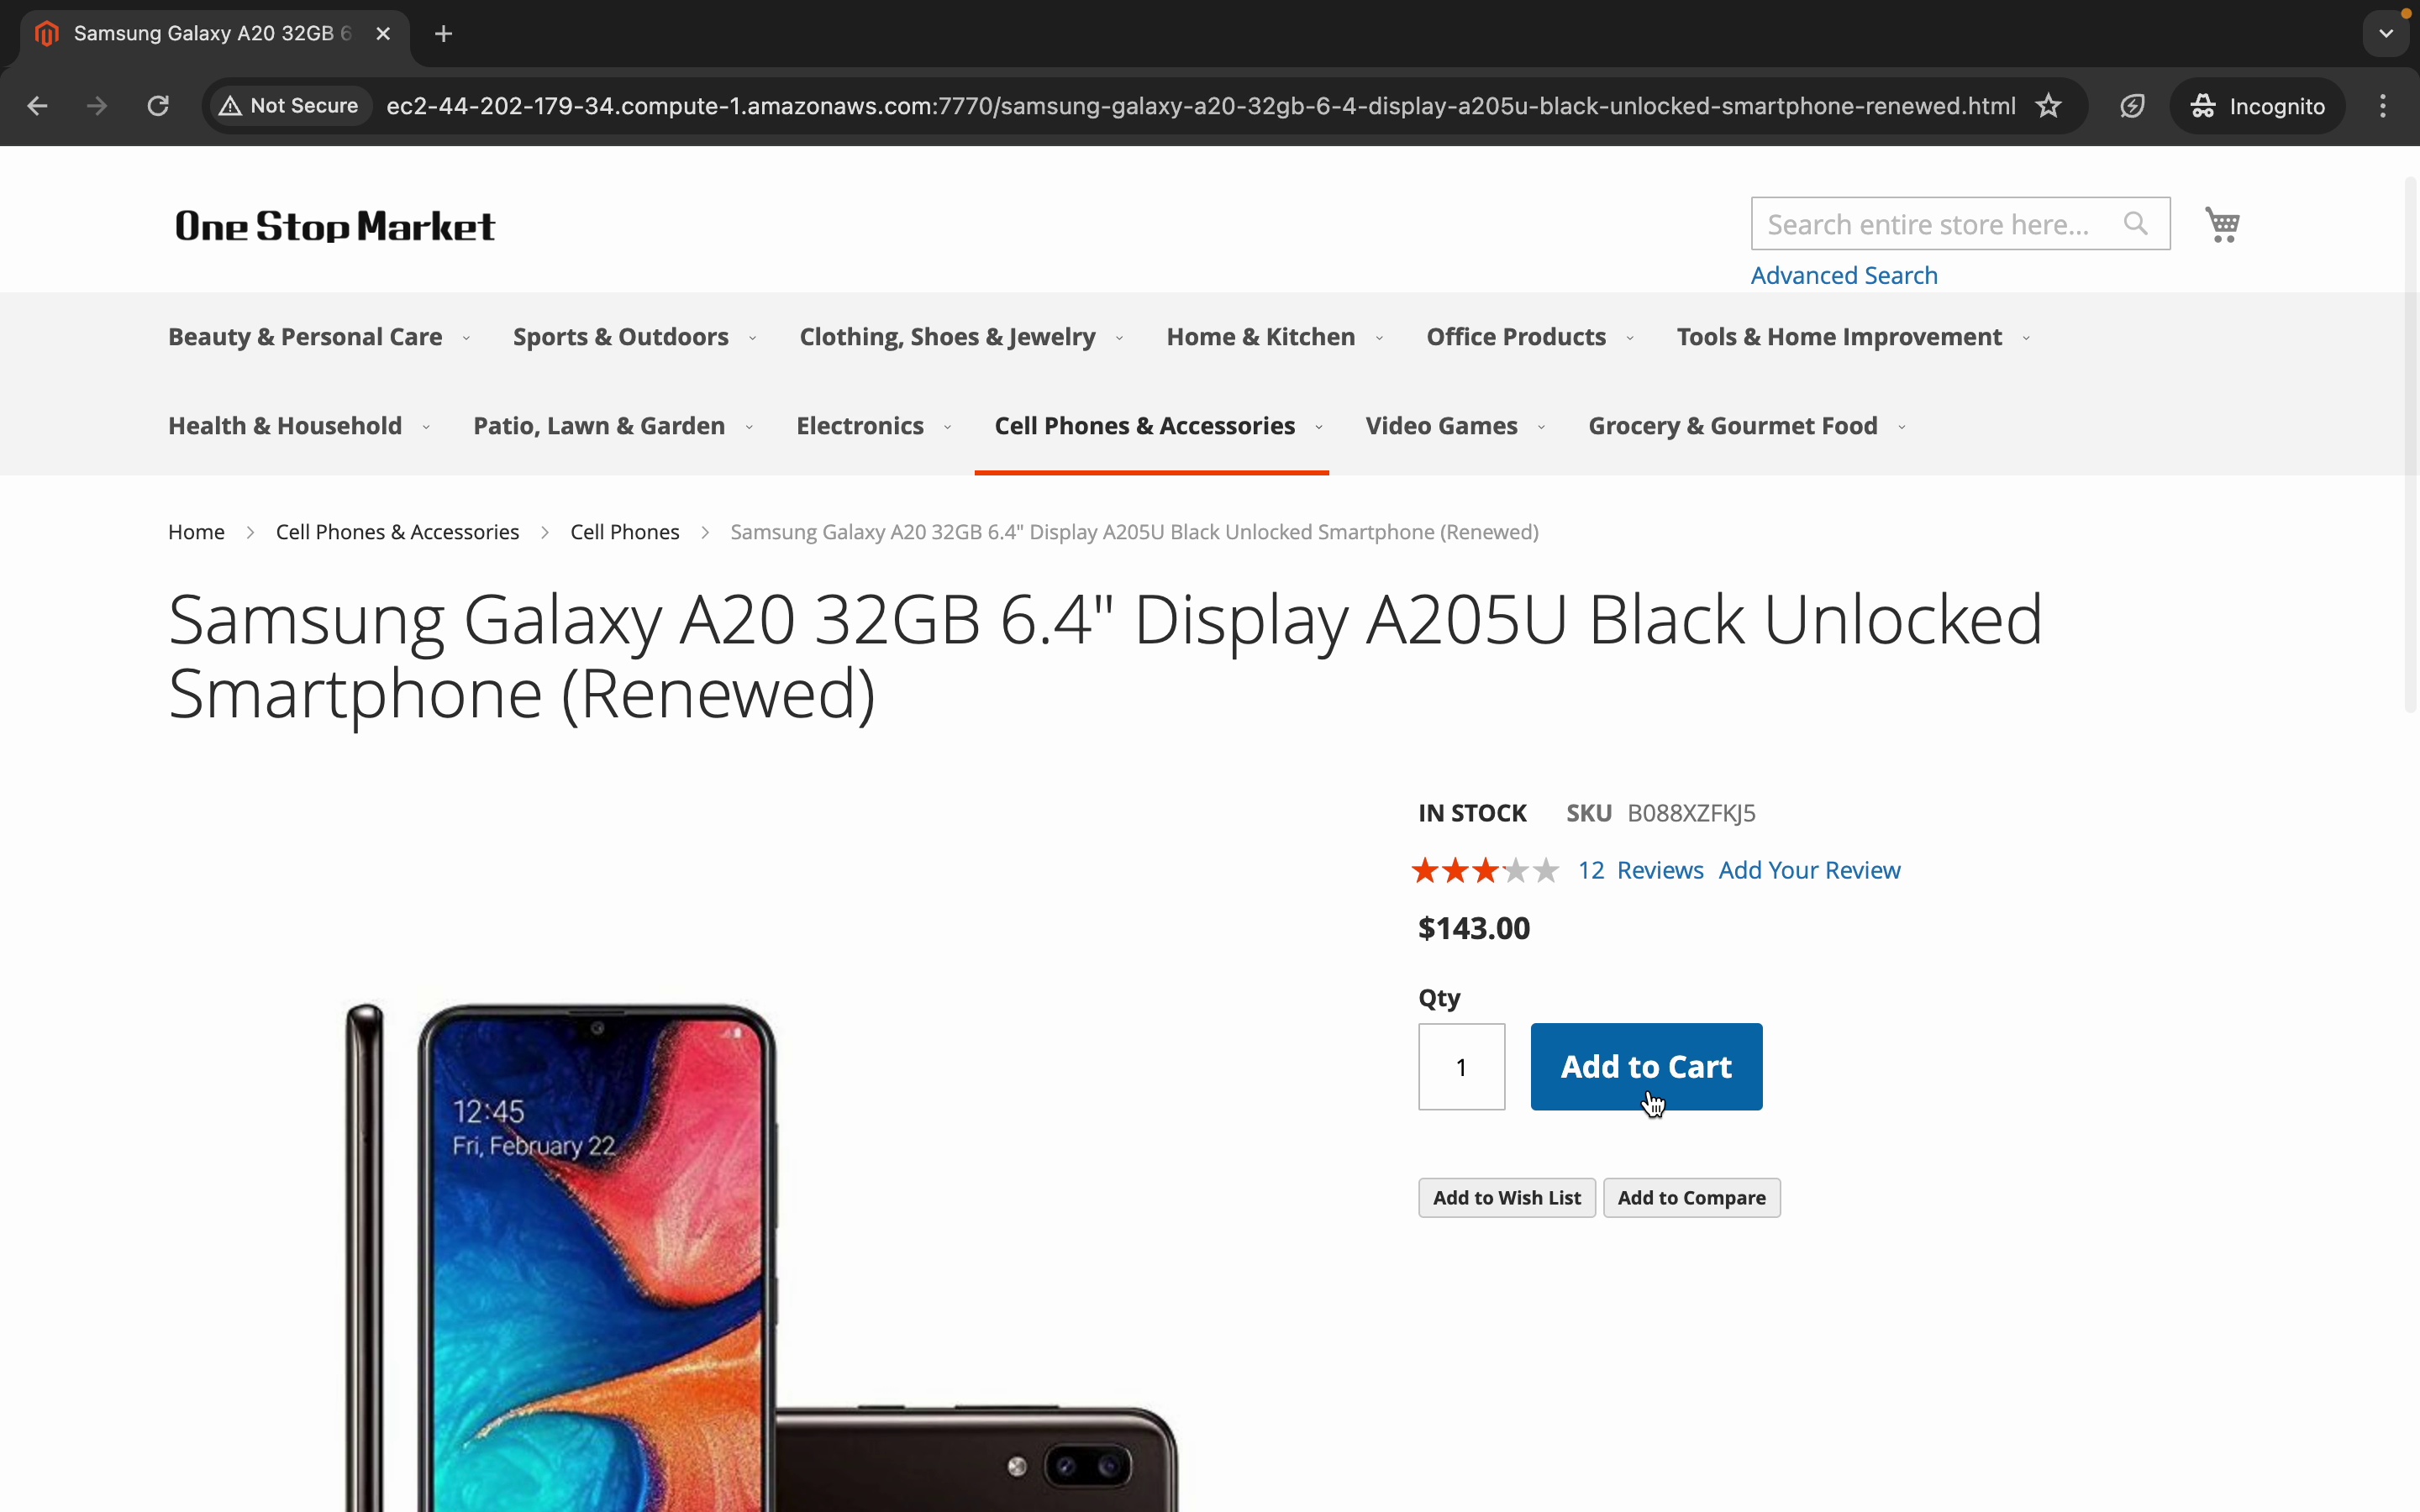Reload the current page

158,106
